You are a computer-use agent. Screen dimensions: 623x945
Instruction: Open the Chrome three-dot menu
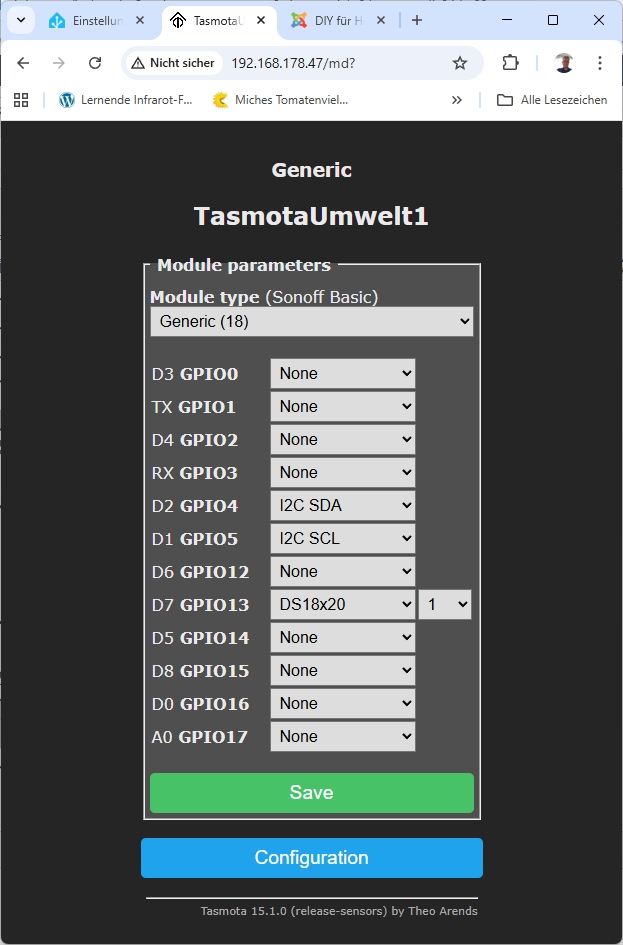point(600,63)
